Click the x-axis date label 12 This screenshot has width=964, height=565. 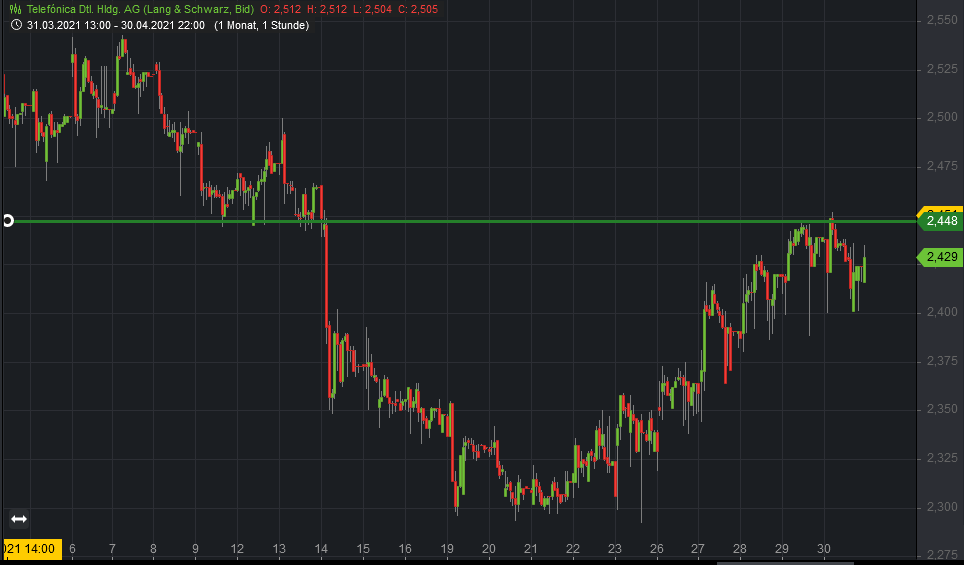coord(237,549)
